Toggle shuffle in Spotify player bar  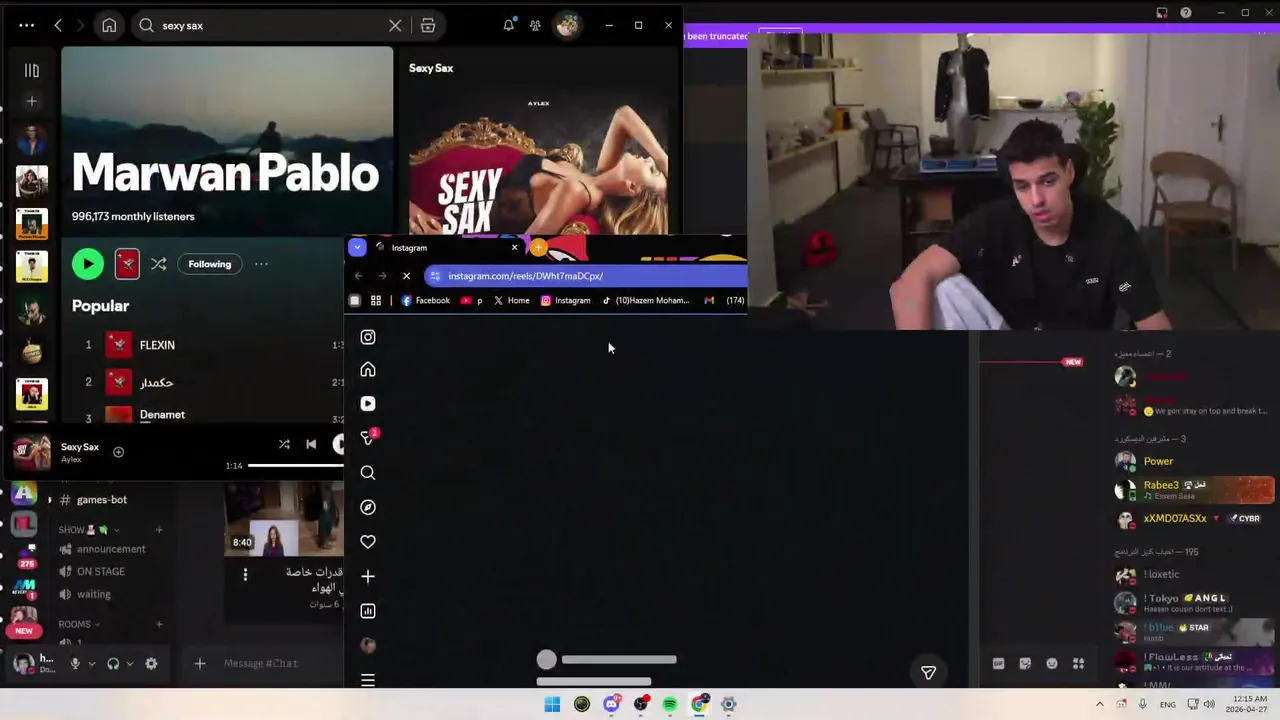point(284,444)
